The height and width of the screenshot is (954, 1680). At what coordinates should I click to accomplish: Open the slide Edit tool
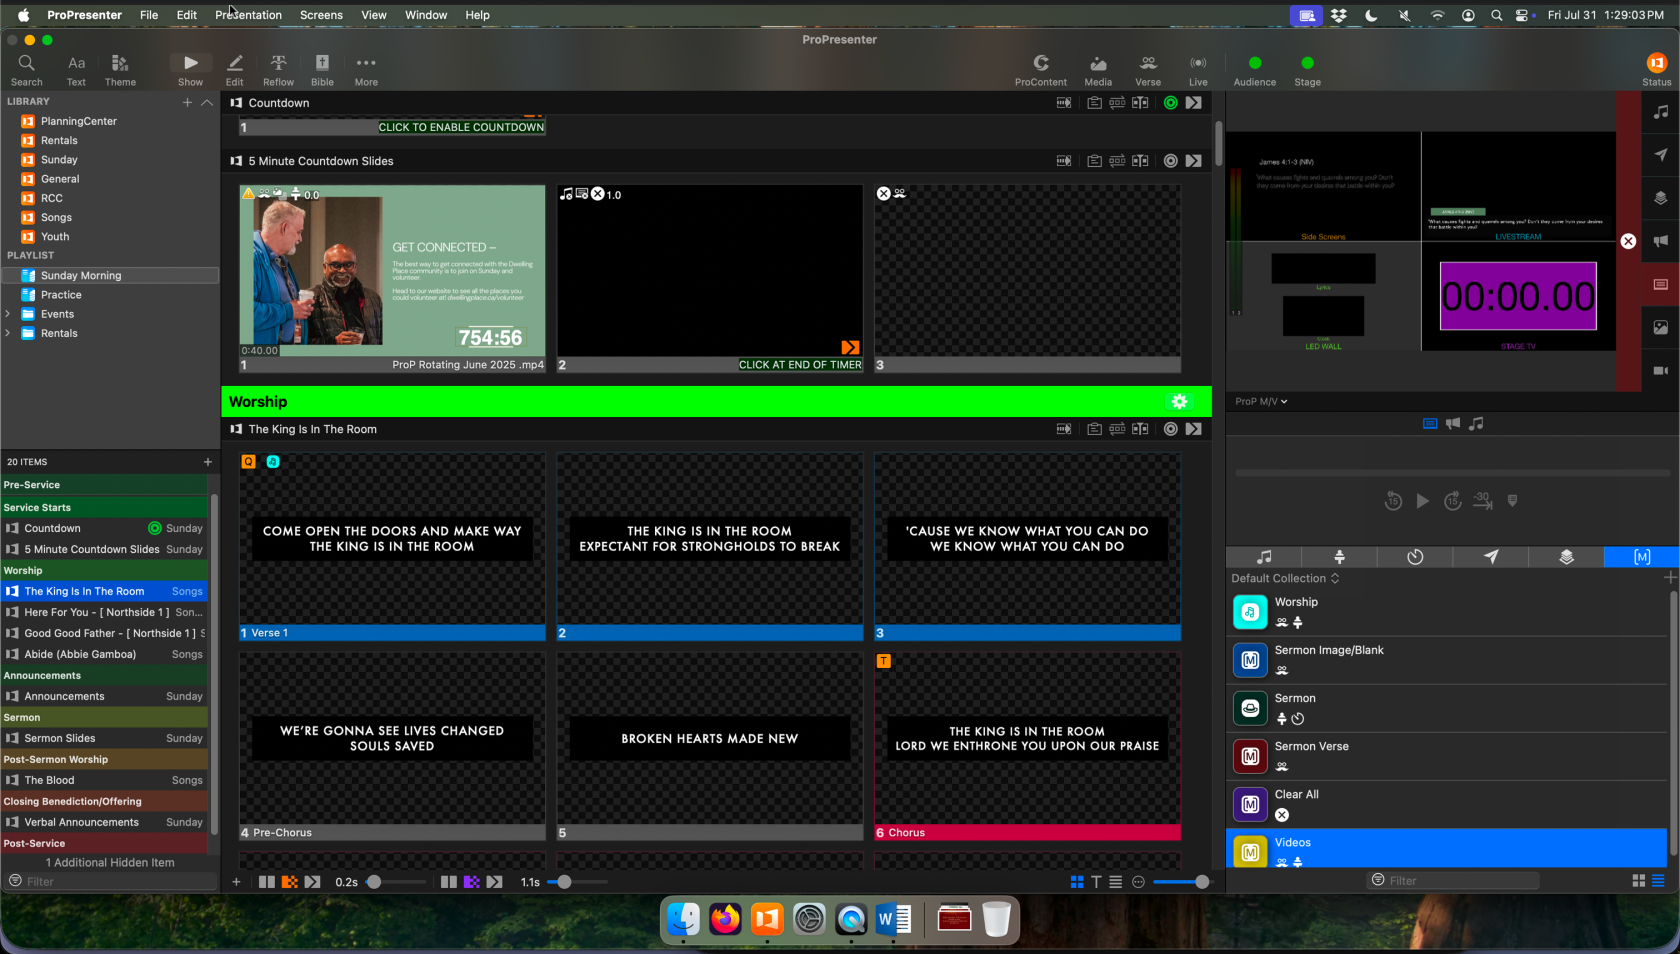pos(235,69)
